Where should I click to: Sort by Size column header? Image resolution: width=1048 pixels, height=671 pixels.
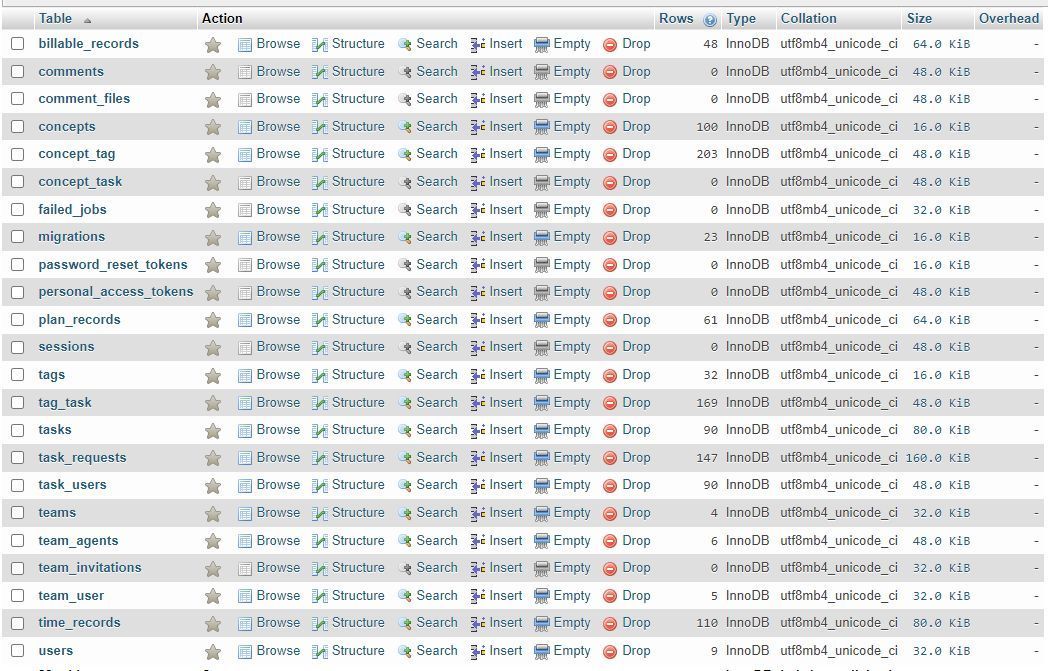point(919,18)
